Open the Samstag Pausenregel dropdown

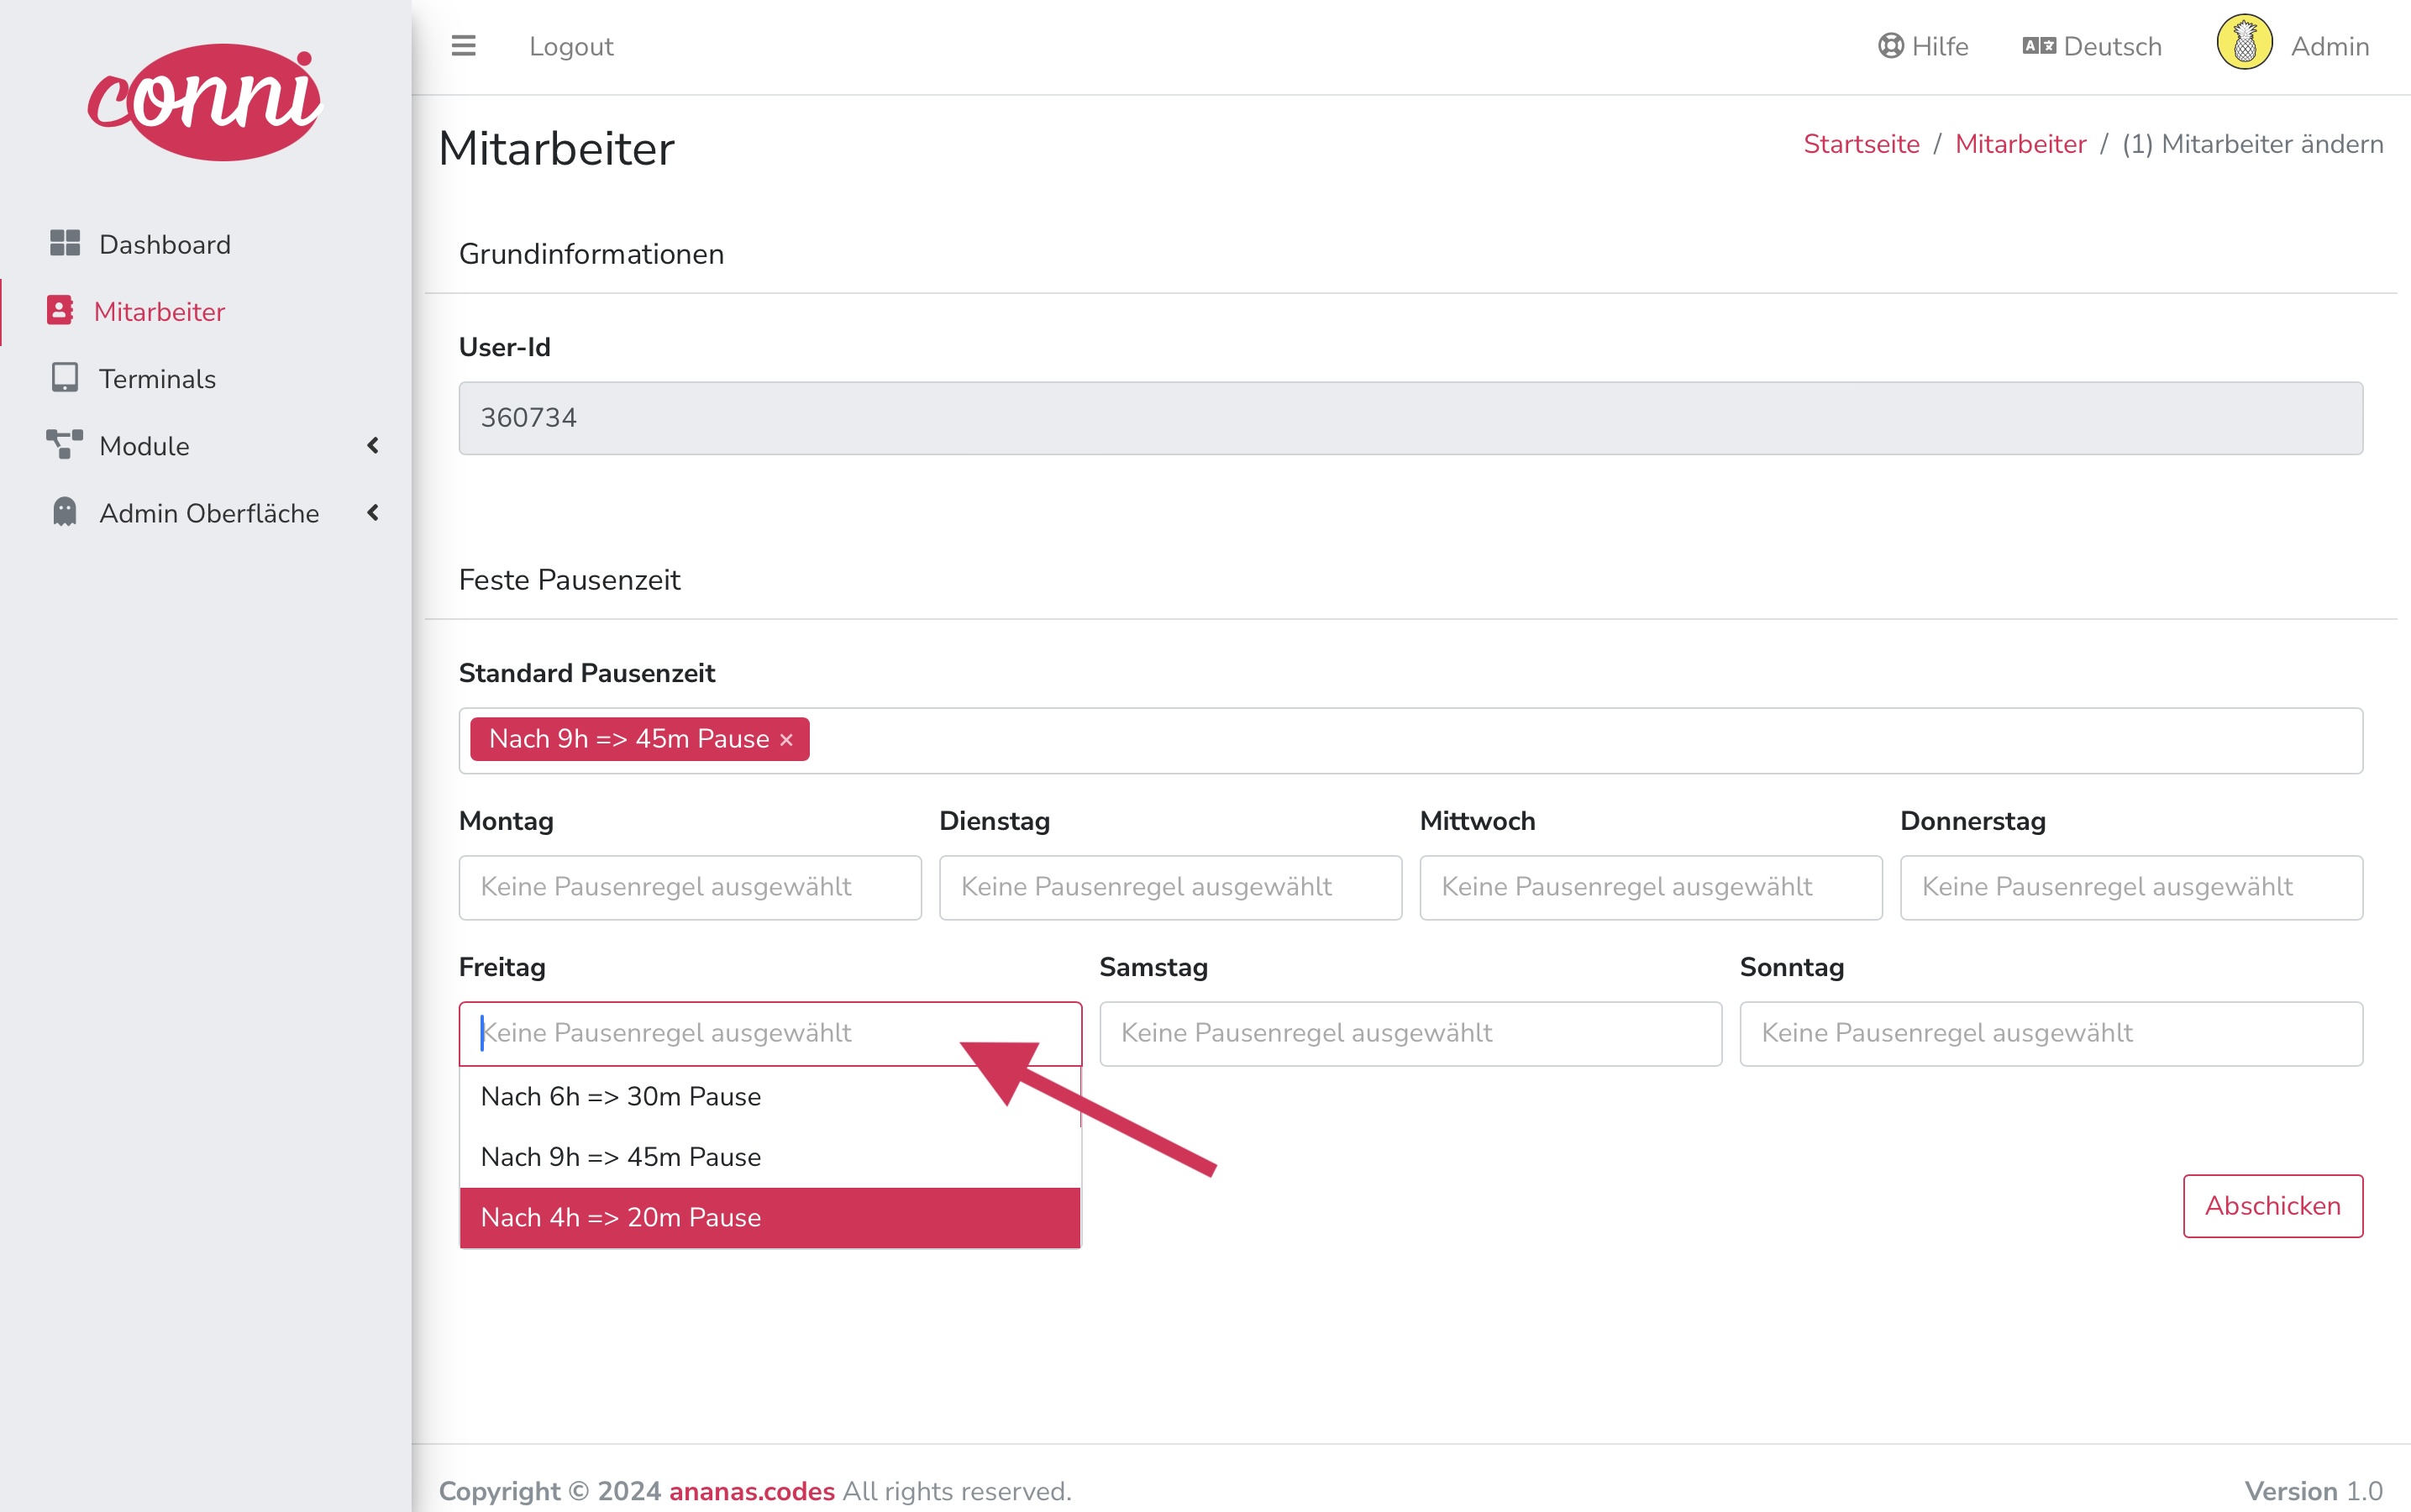pyautogui.click(x=1410, y=1033)
